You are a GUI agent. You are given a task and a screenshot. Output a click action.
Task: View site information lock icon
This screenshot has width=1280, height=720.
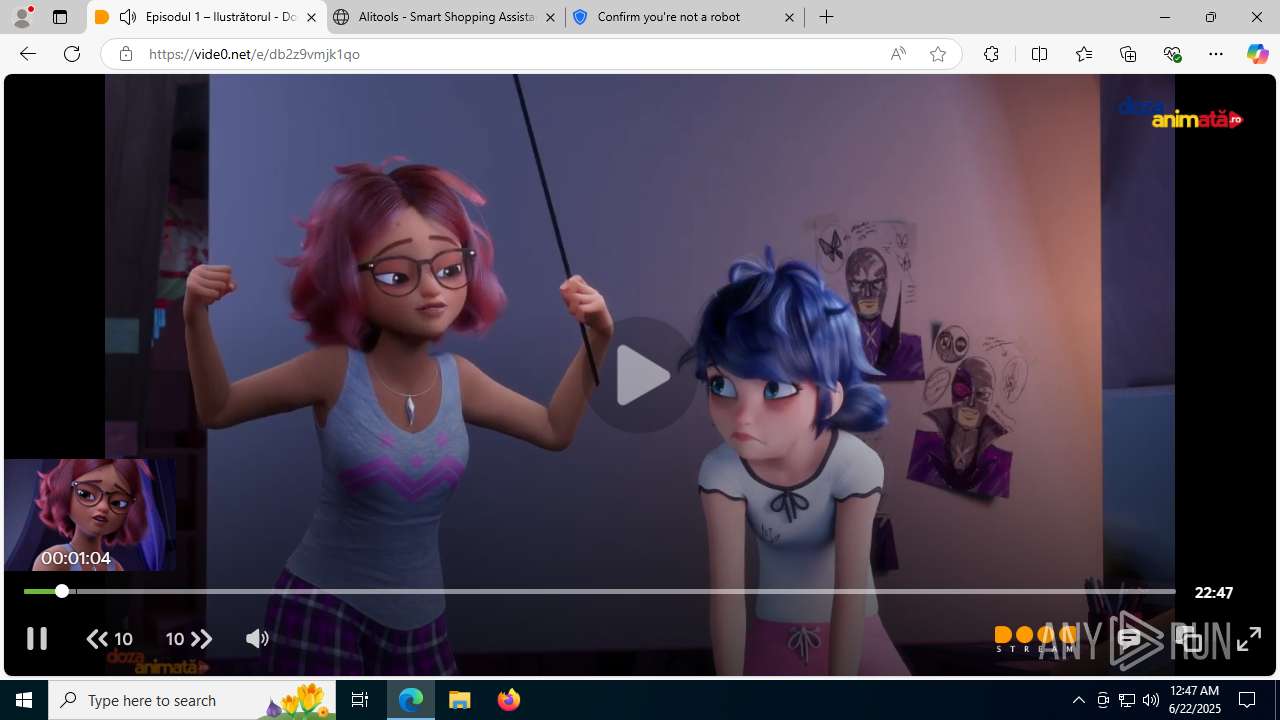pos(125,54)
